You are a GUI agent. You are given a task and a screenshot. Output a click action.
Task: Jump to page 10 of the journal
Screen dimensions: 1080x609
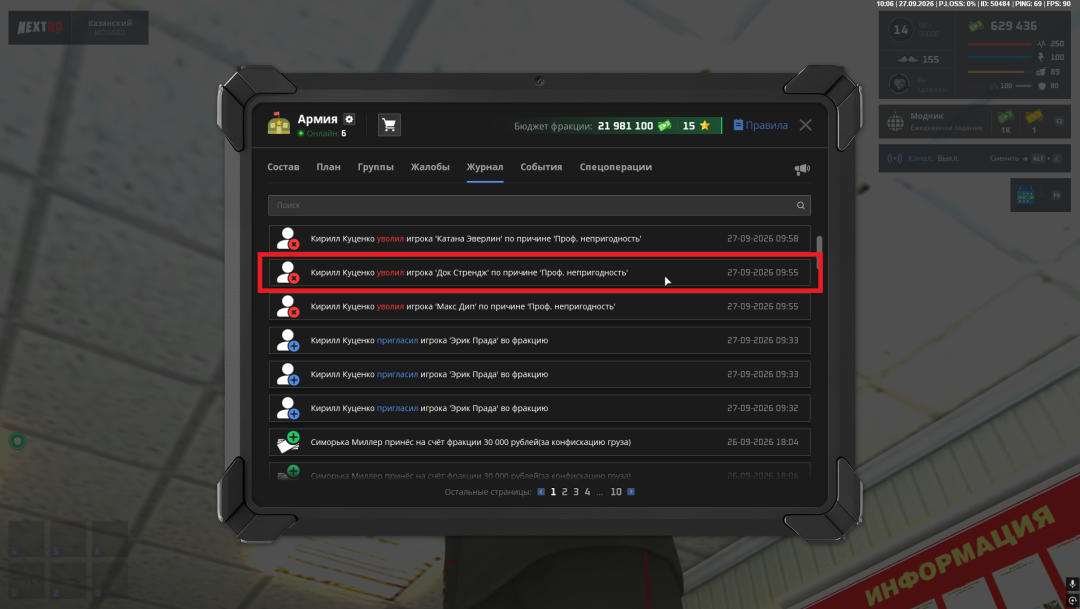click(x=616, y=492)
